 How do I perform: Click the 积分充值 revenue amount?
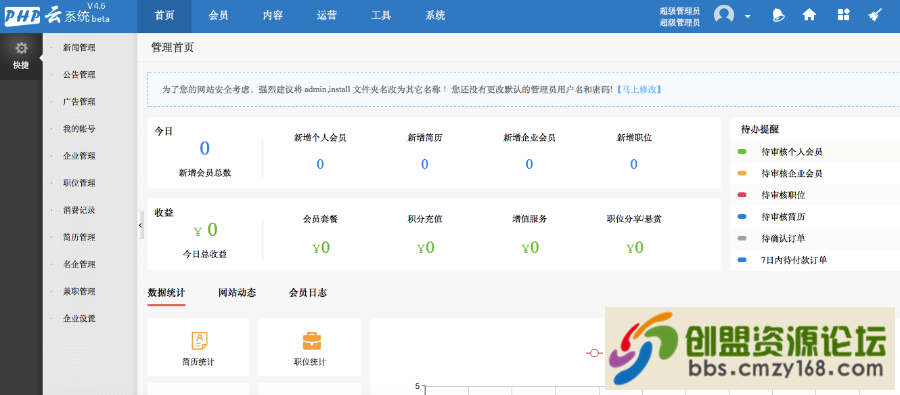point(425,248)
